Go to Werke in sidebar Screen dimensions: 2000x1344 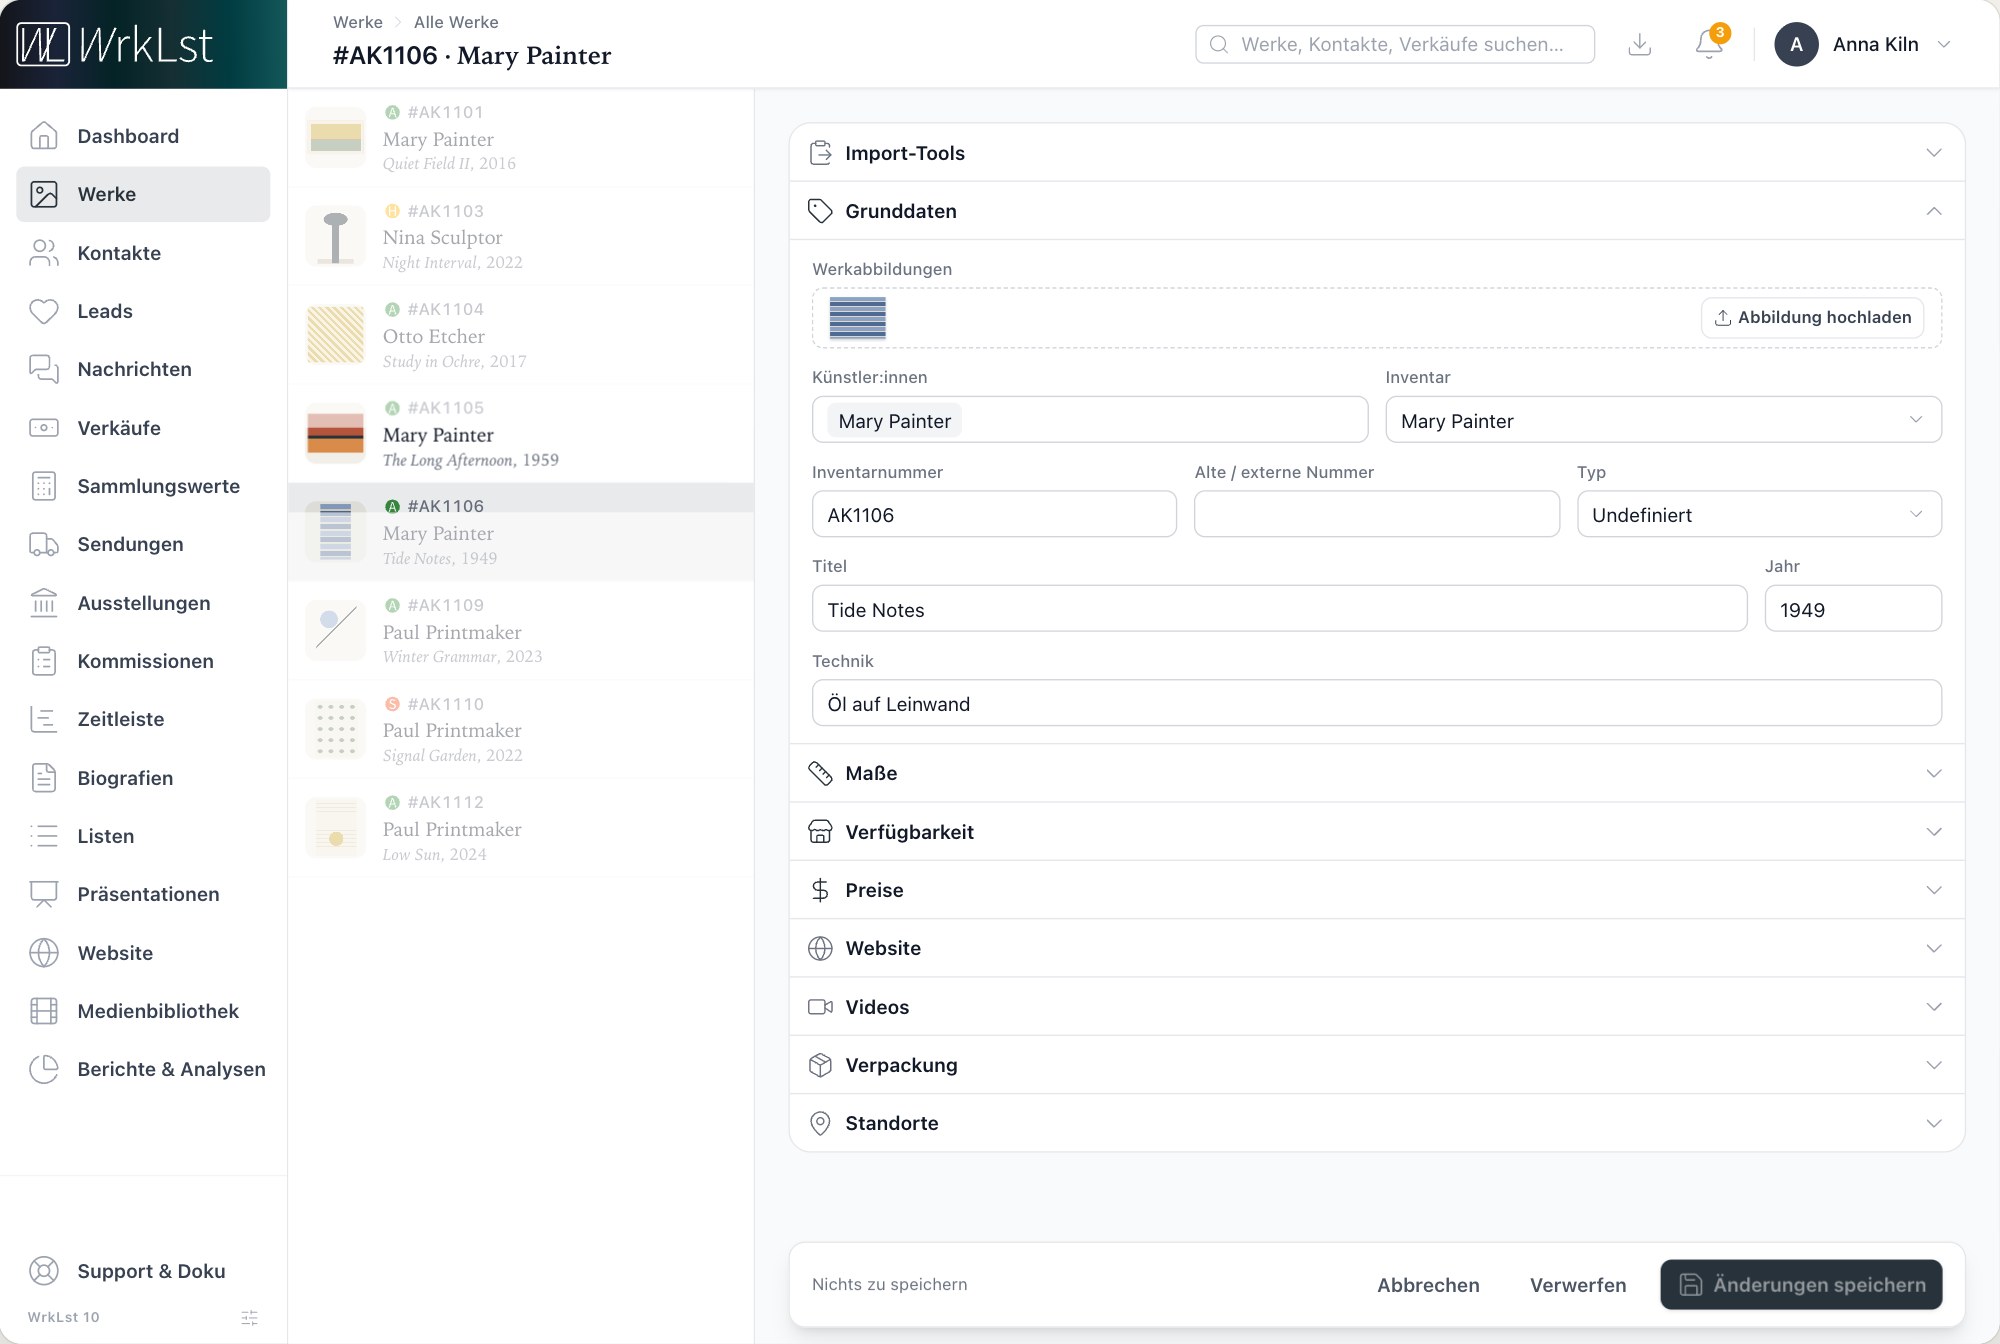pyautogui.click(x=143, y=194)
